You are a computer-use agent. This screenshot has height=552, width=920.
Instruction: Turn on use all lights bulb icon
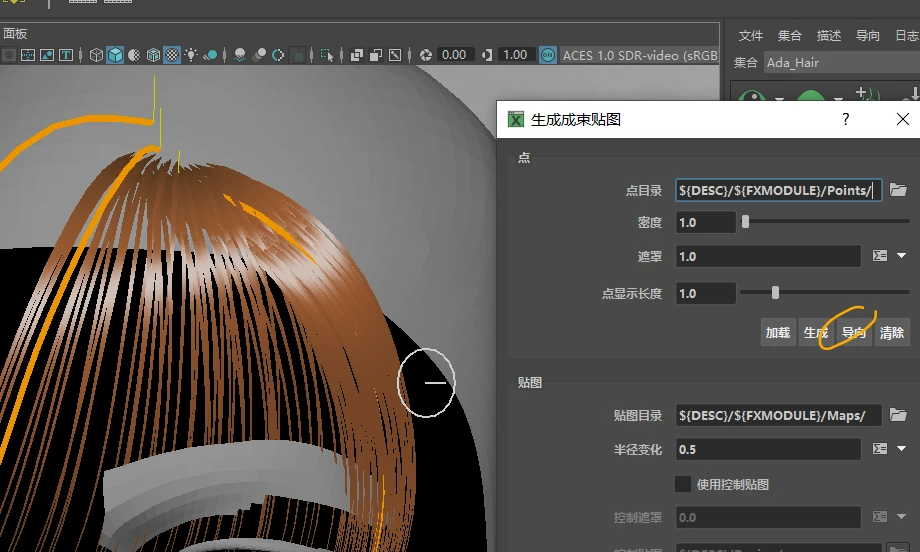coord(191,55)
